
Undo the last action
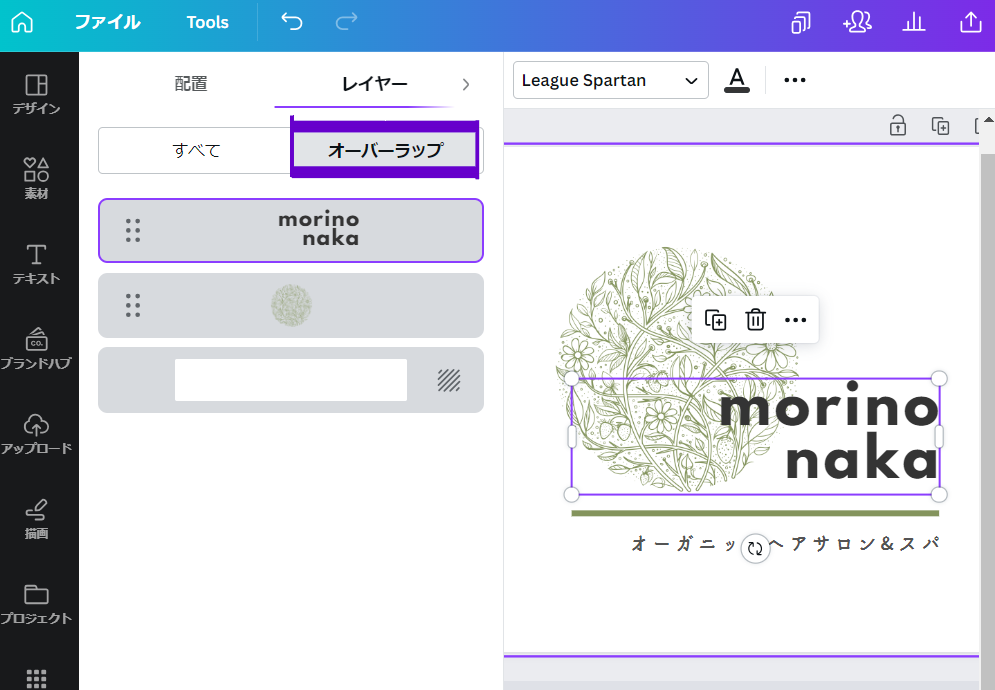[x=292, y=22]
